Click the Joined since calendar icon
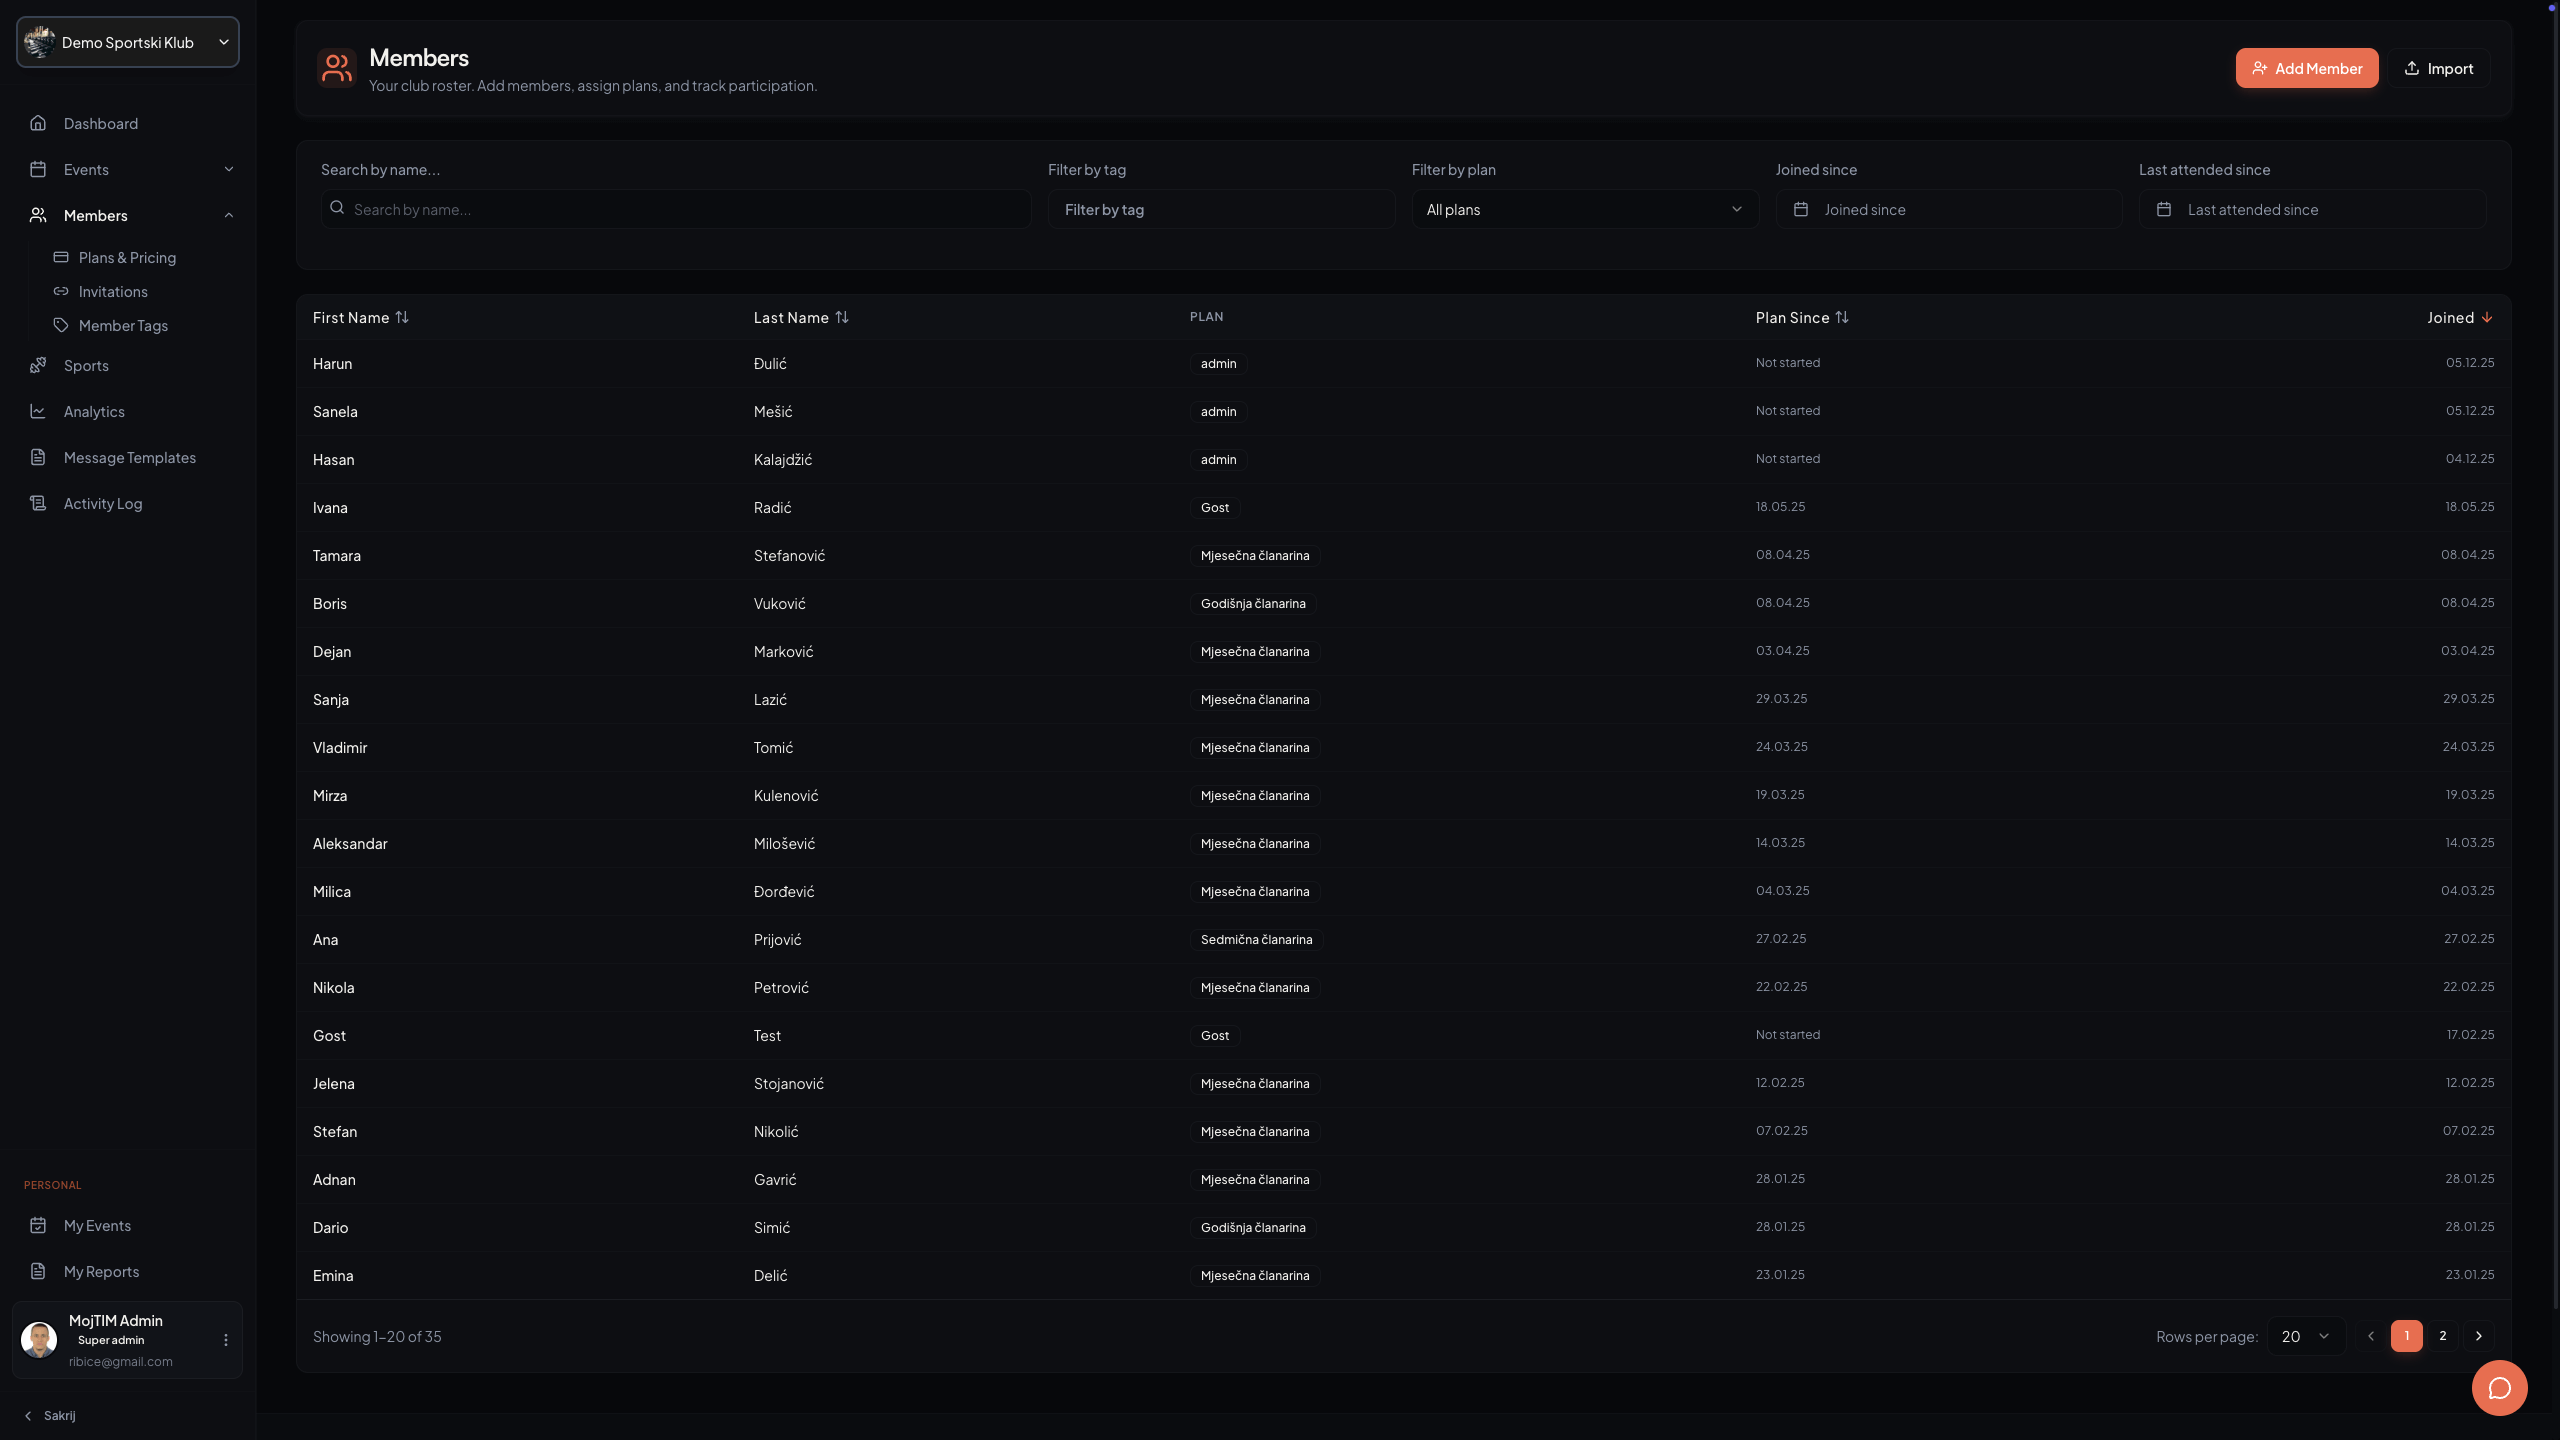This screenshot has height=1440, width=2560. point(1801,209)
